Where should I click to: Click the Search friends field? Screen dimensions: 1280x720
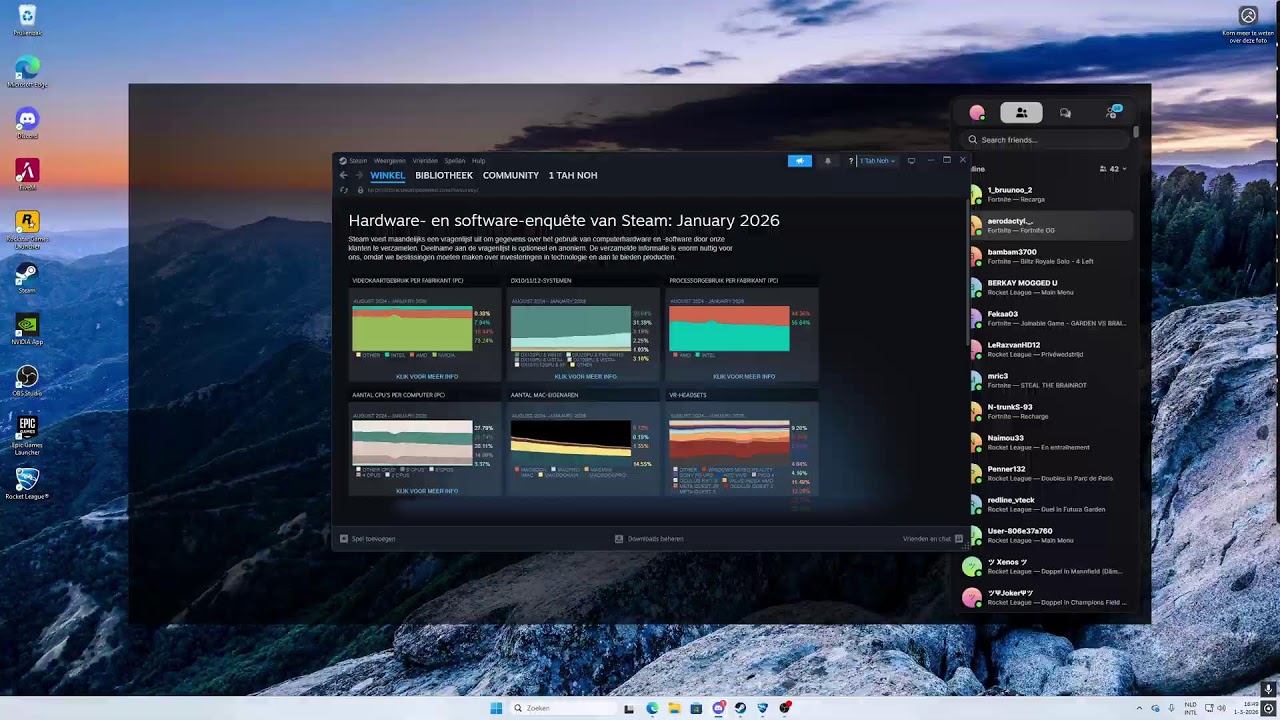[x=1047, y=140]
